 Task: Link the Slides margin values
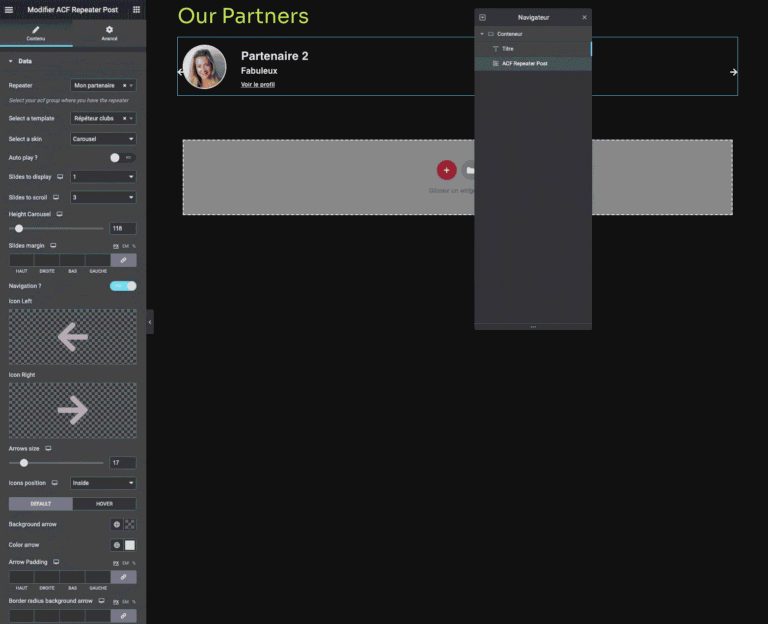(x=123, y=260)
